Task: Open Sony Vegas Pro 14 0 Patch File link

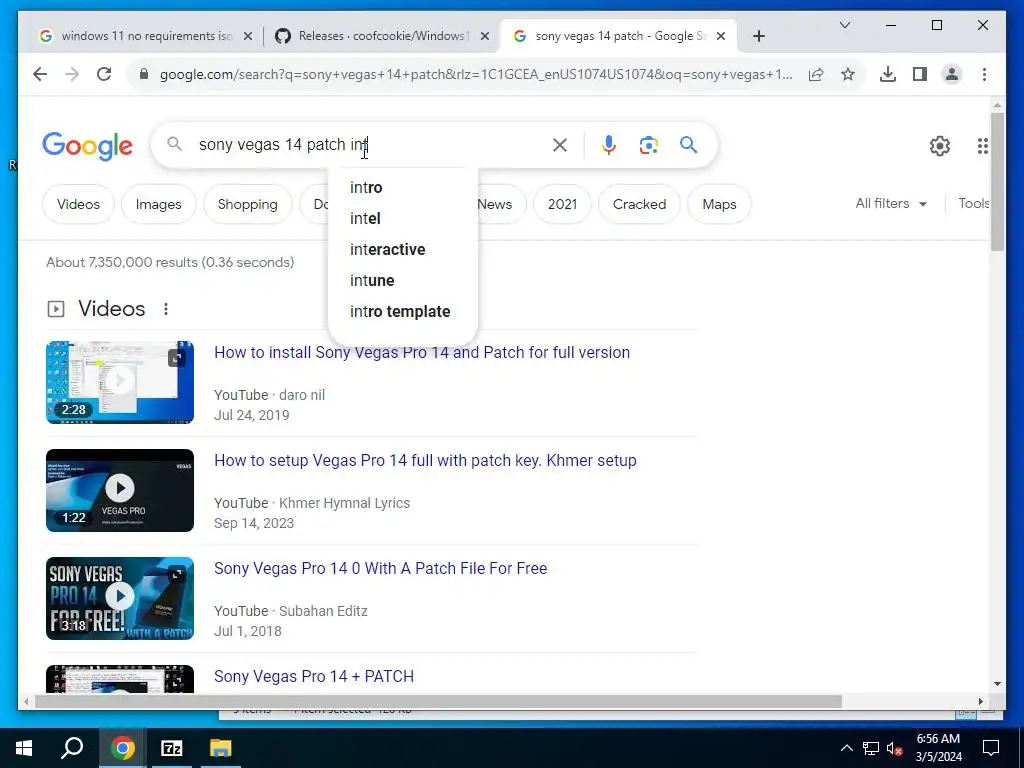Action: [x=381, y=568]
